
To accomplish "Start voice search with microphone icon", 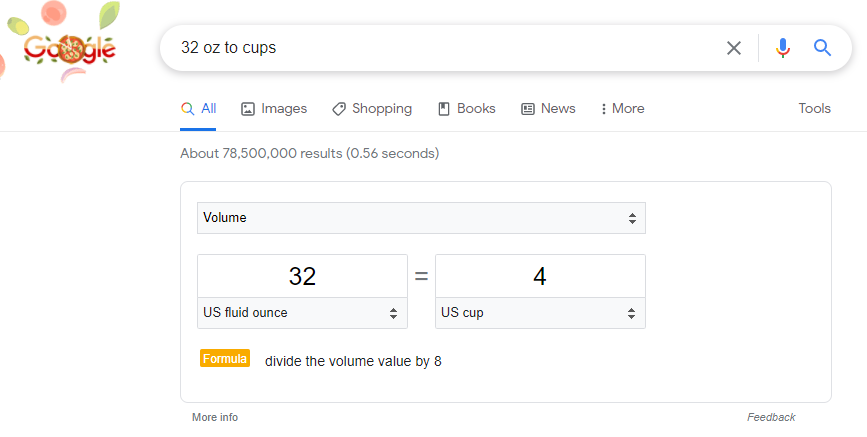I will click(782, 48).
